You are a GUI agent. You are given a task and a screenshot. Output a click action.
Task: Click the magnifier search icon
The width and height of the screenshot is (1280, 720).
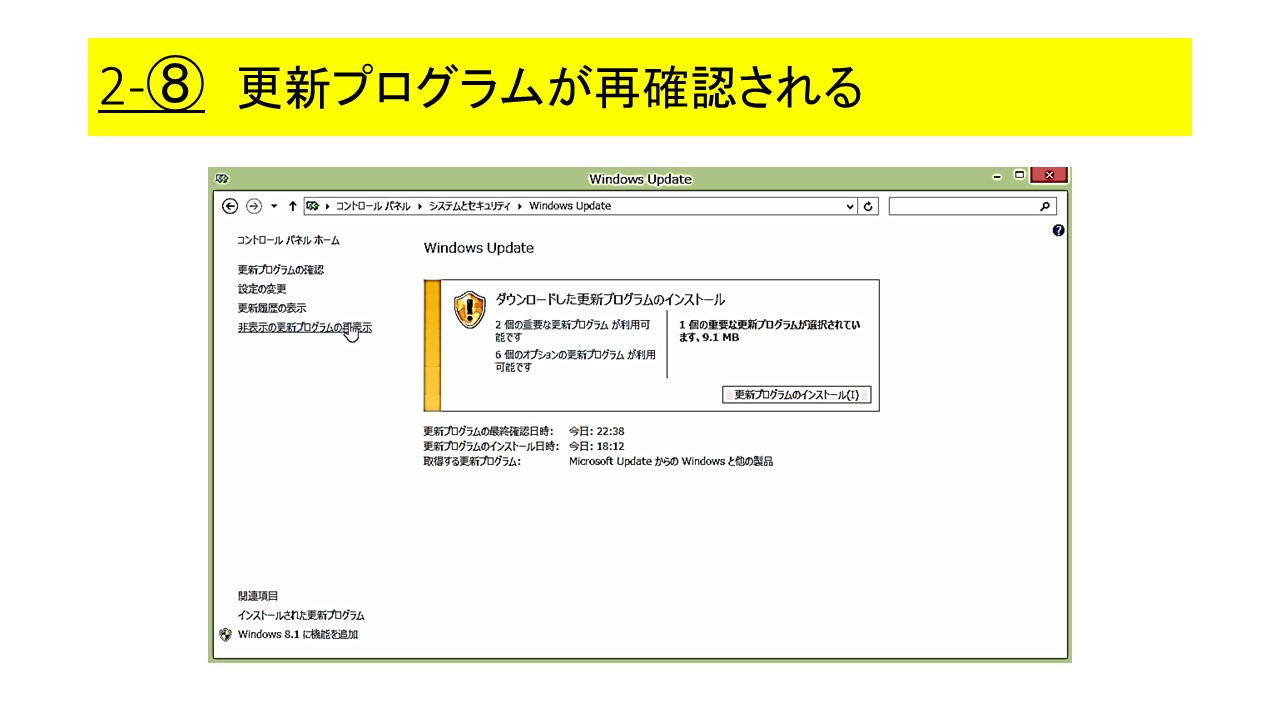tap(1045, 206)
